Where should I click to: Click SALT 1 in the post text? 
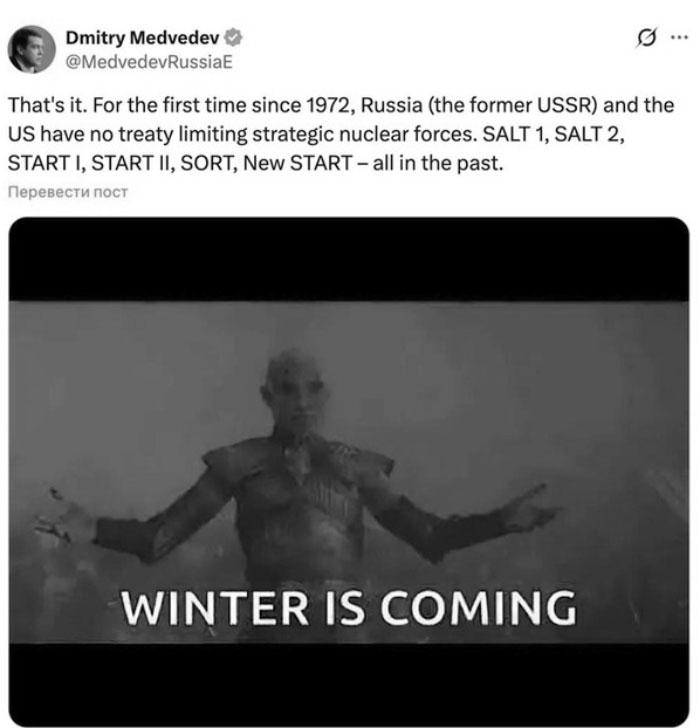pos(513,134)
